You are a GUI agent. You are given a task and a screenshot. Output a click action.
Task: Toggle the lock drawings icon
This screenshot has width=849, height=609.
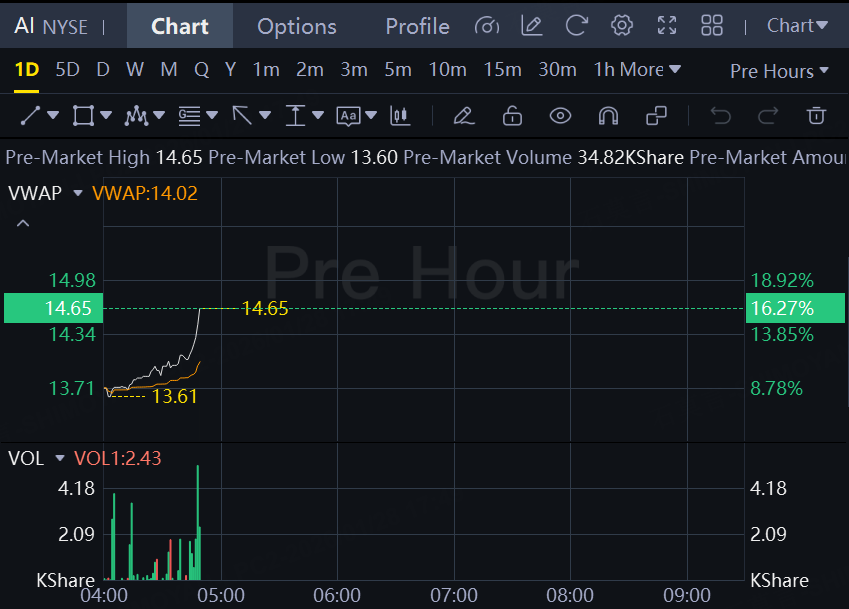[512, 116]
